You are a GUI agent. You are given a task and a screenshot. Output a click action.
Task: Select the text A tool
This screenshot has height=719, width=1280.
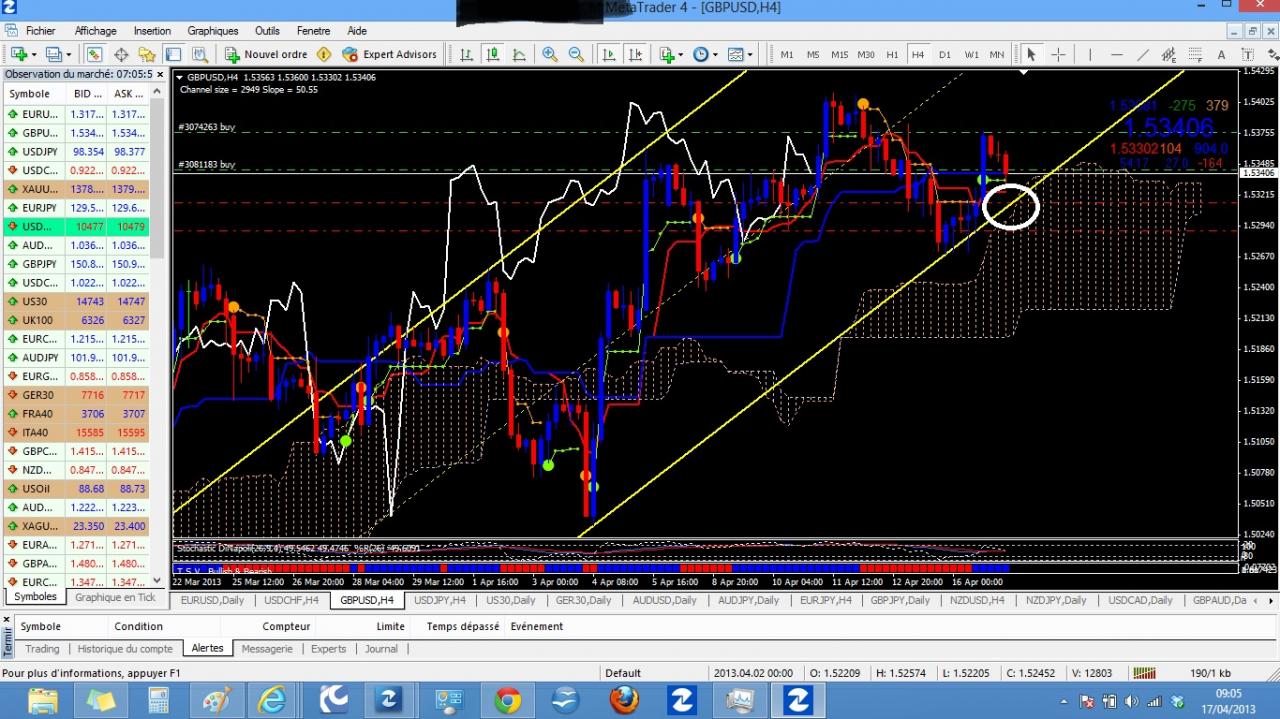(1221, 54)
